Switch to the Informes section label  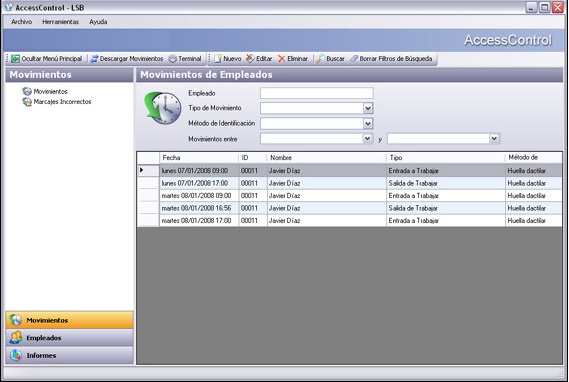pyautogui.click(x=41, y=356)
